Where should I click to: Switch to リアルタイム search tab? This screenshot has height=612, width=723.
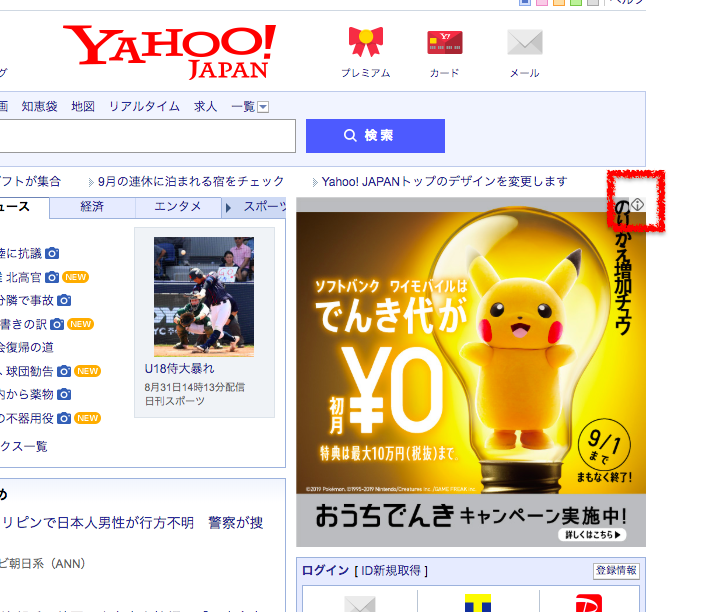click(x=144, y=107)
